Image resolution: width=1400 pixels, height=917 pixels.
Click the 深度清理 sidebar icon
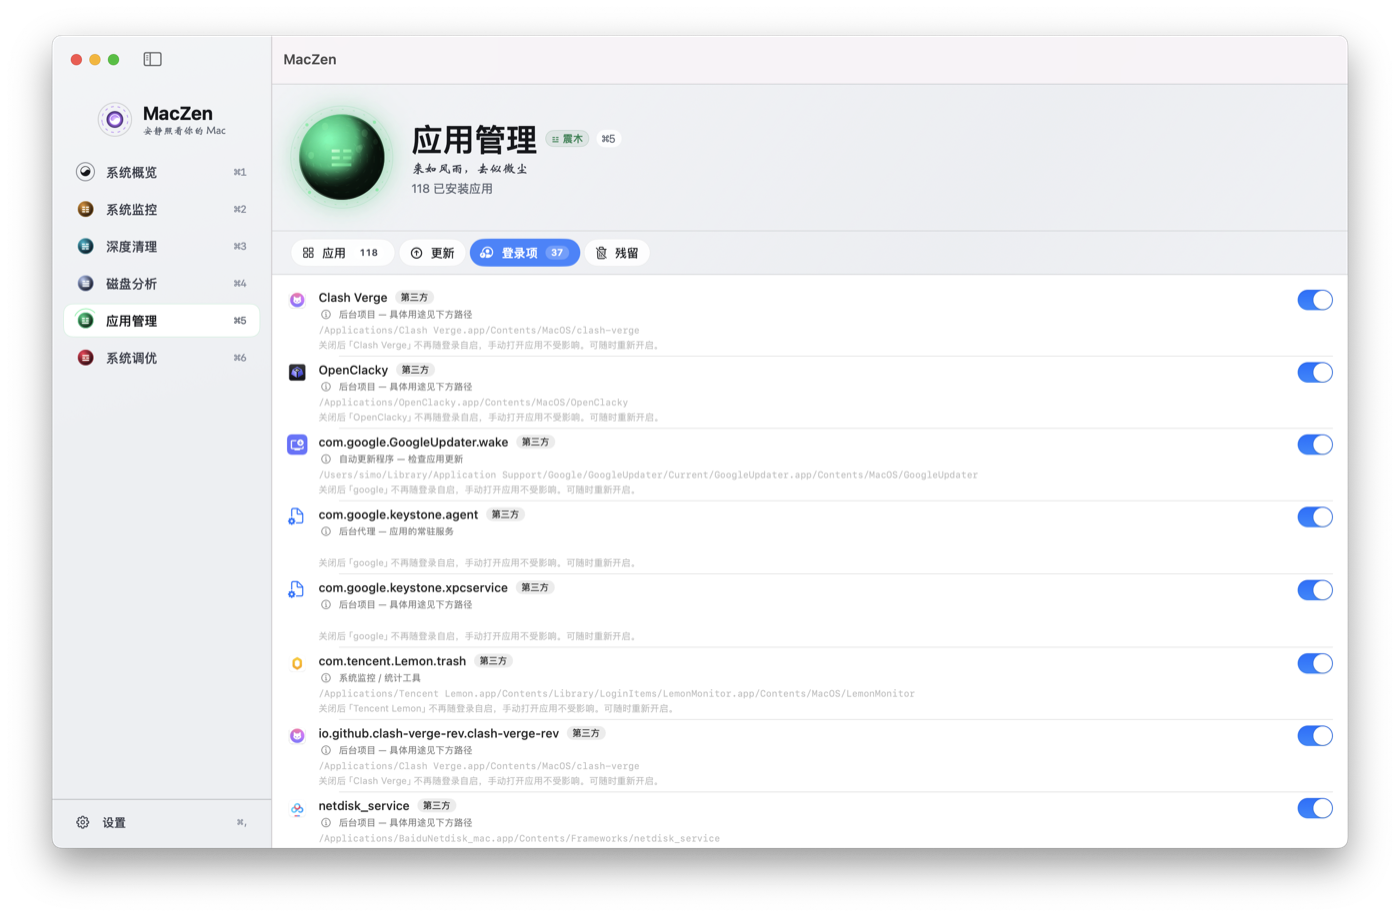(86, 246)
